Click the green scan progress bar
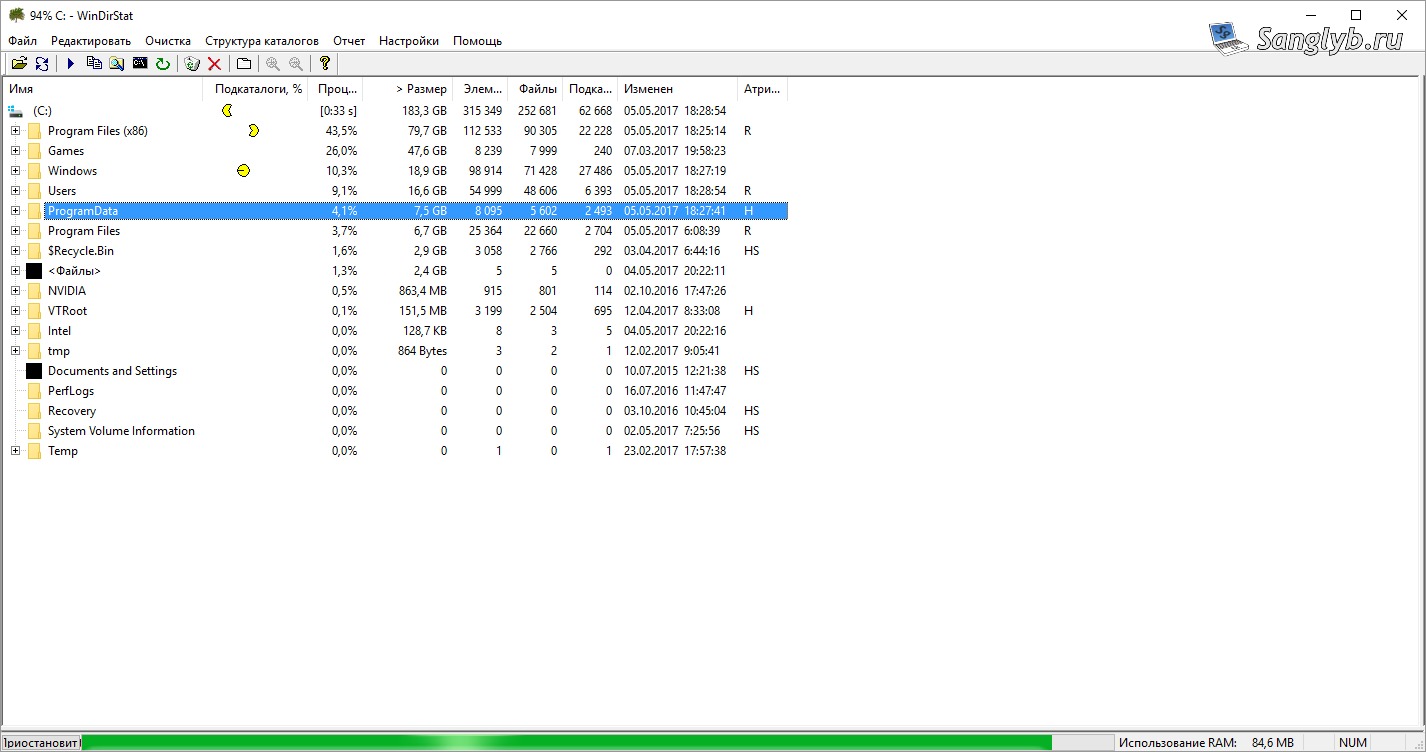The width and height of the screenshot is (1426, 752). [x=566, y=742]
